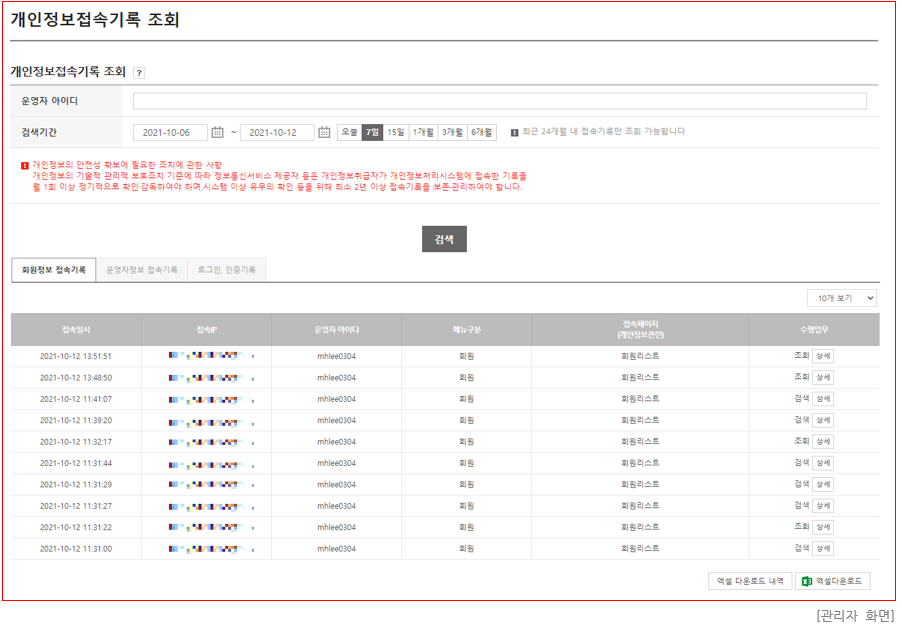Select timestamp 2021-10-12 13:51:51 cell
This screenshot has width=904, height=634.
[x=76, y=356]
